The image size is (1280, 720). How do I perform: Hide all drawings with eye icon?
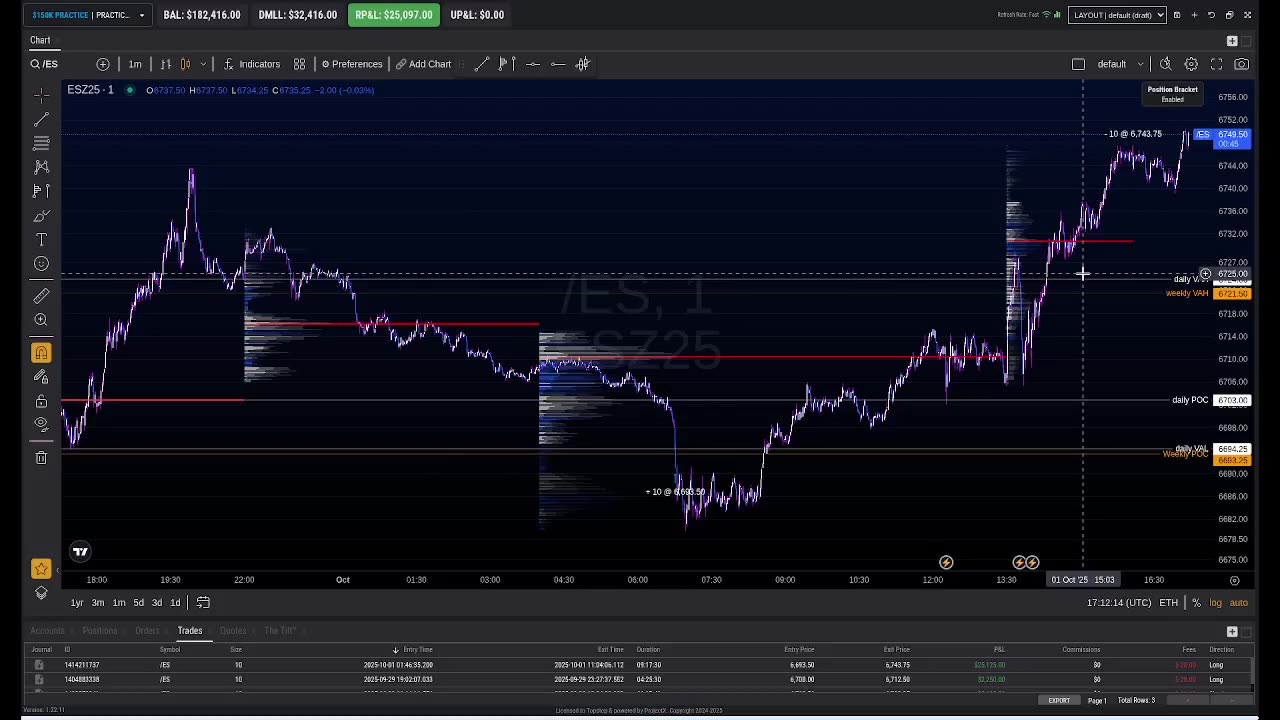tap(41, 425)
